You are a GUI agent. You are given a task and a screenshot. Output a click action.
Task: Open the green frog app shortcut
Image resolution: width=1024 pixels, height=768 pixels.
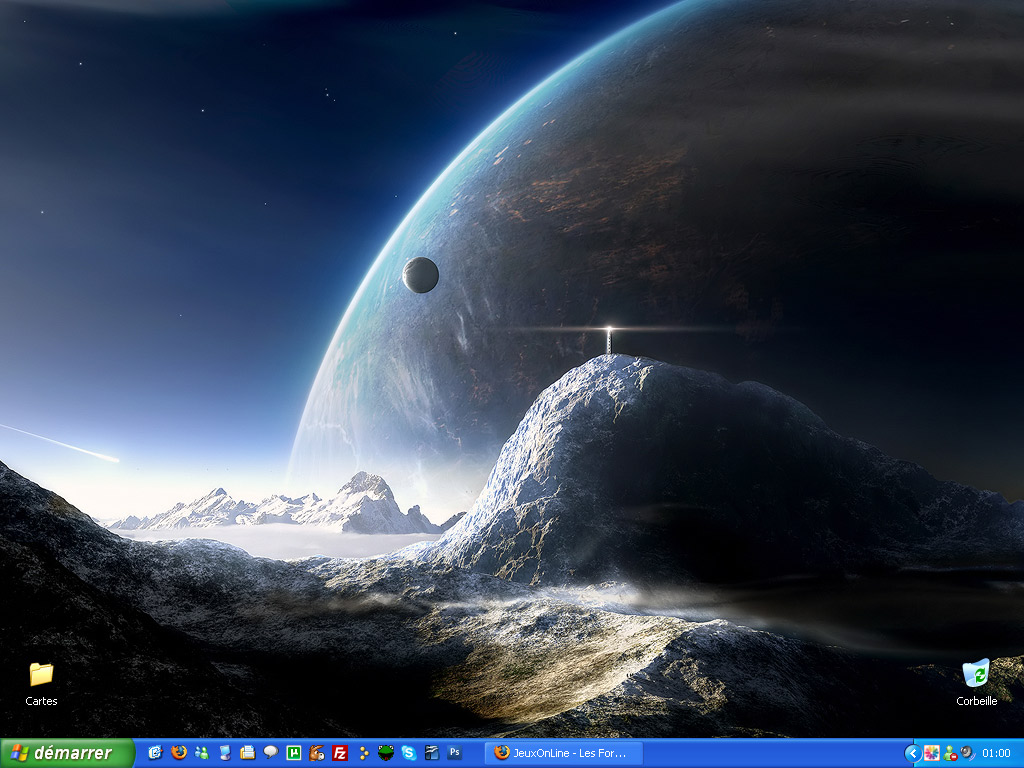[386, 753]
